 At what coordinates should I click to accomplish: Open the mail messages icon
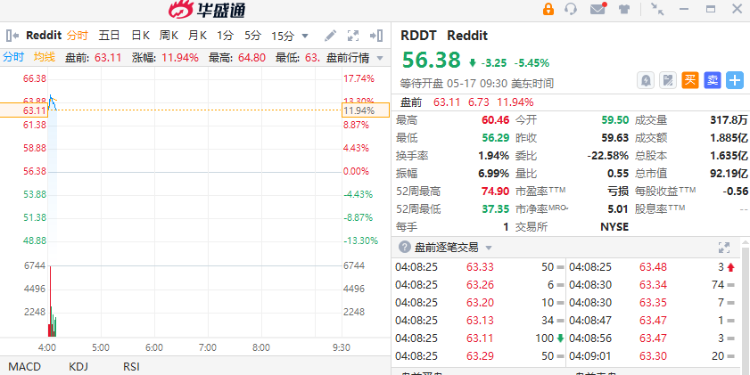click(598, 9)
